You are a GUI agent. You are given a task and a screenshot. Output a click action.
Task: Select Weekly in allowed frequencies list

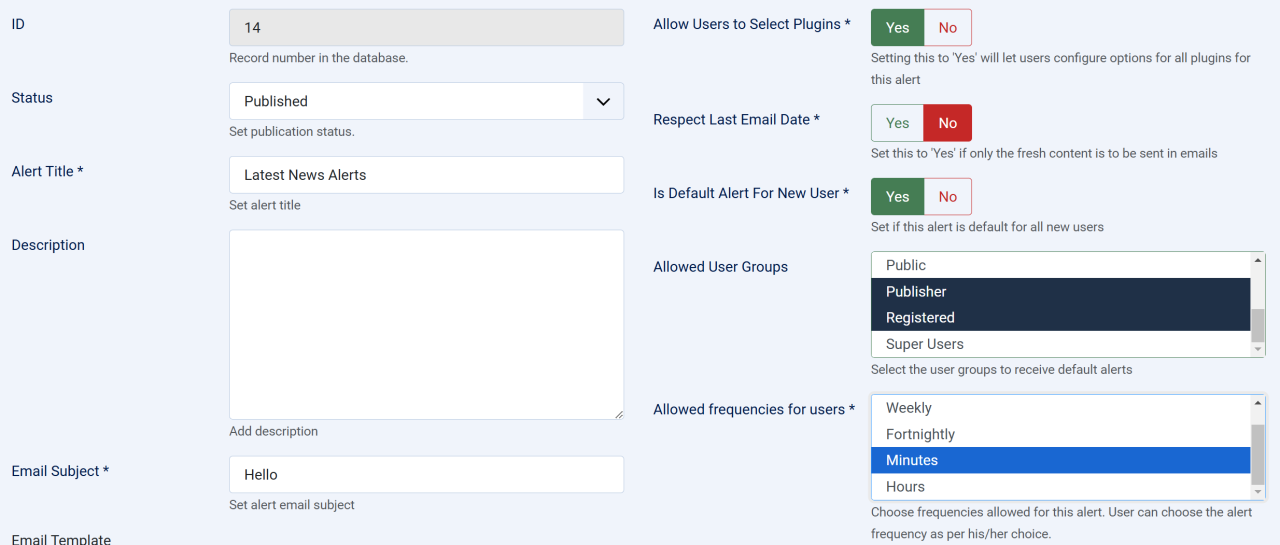[x=1060, y=408]
